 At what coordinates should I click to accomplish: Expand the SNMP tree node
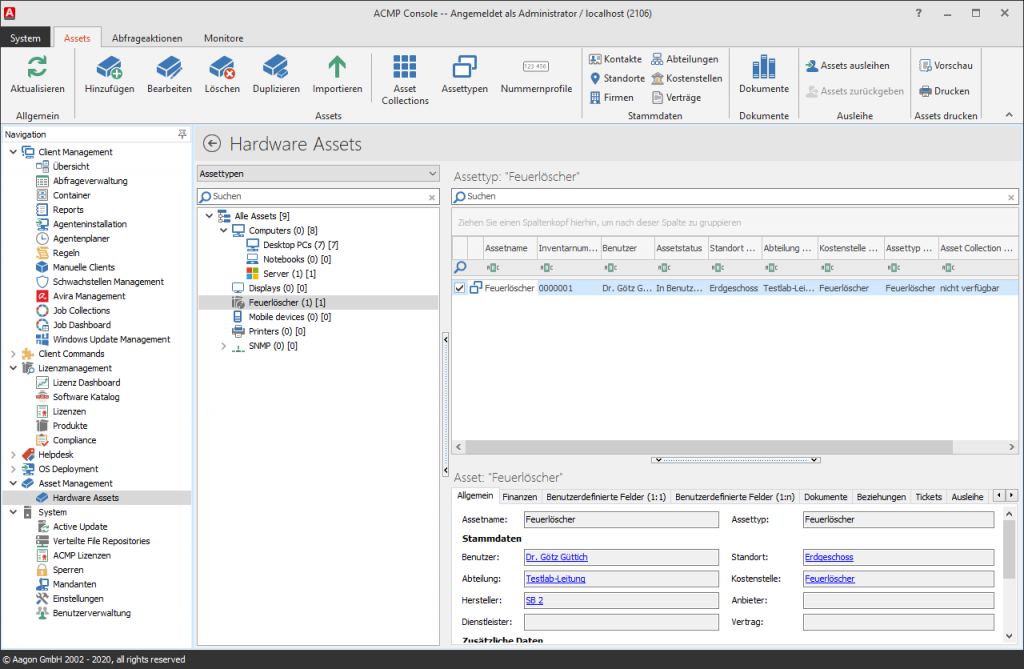224,346
